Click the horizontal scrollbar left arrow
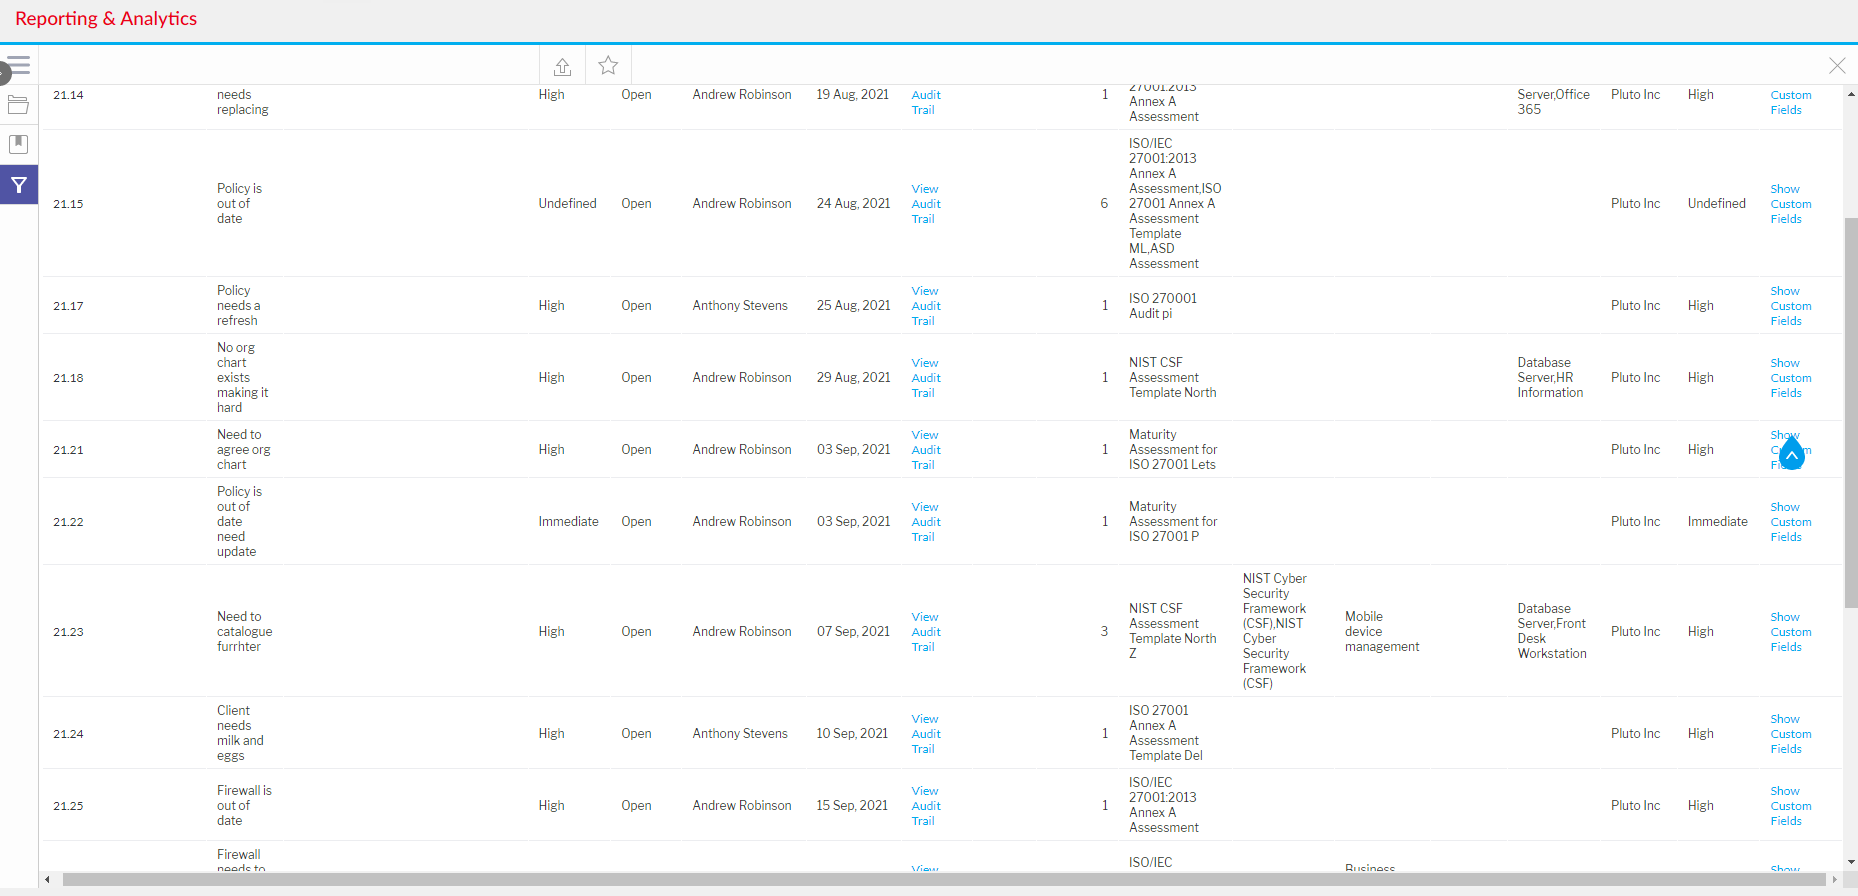Viewport: 1858px width, 896px height. click(47, 880)
